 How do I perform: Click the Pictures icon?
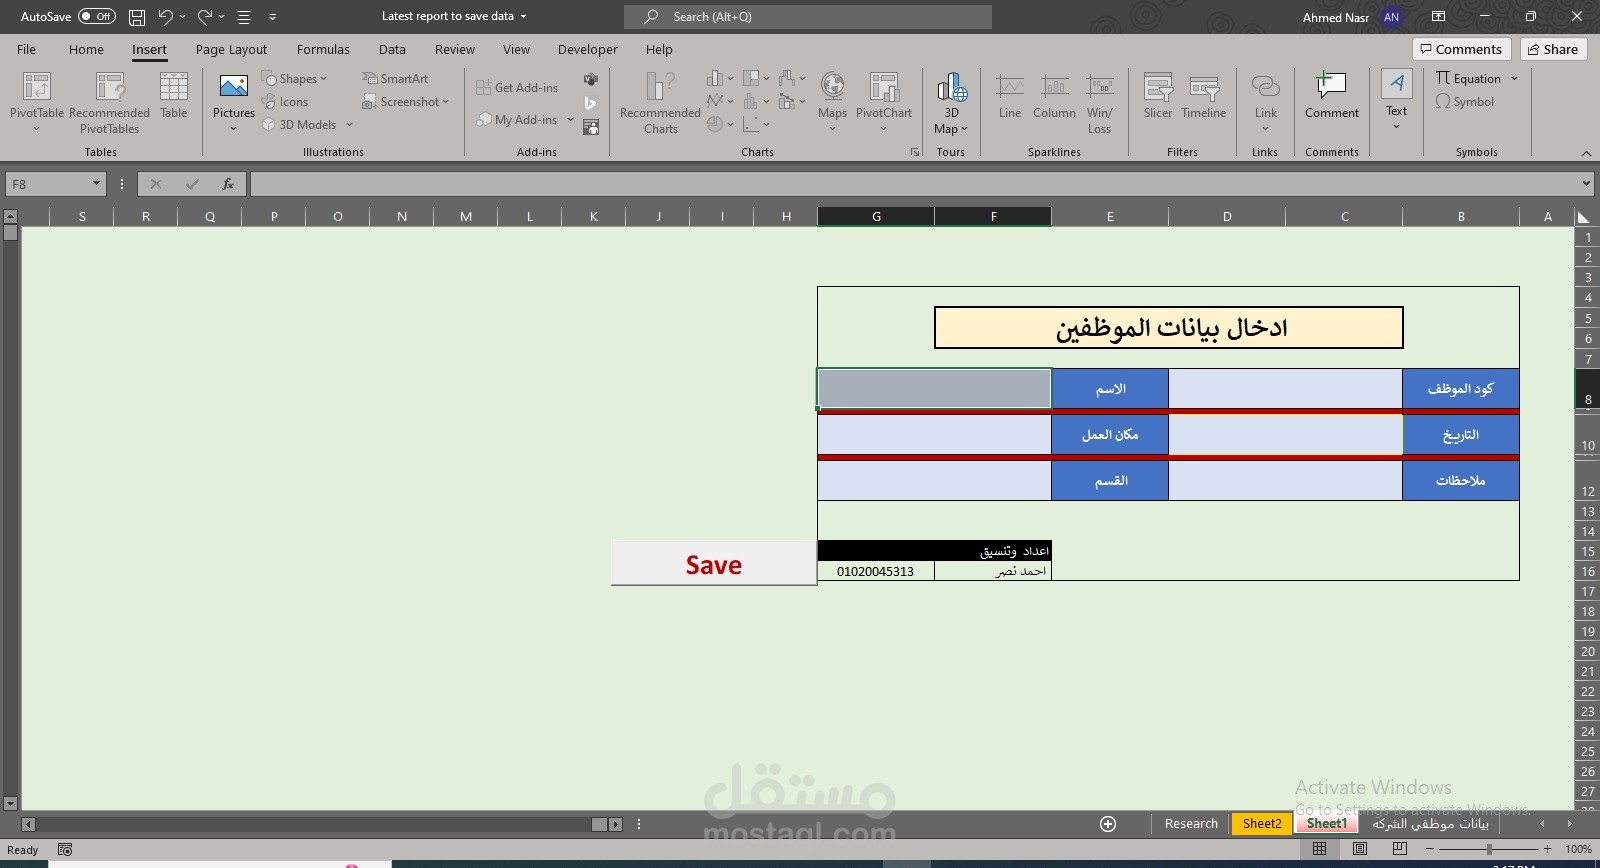pyautogui.click(x=234, y=88)
